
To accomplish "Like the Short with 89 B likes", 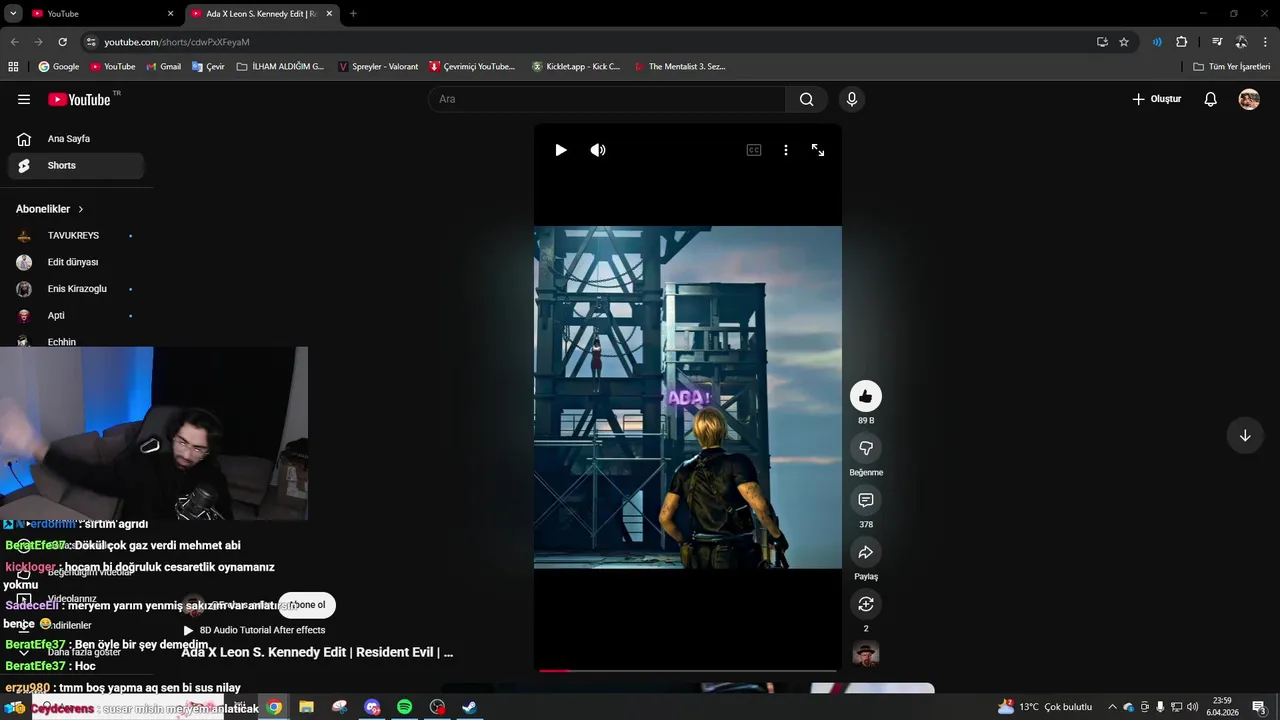I will point(866,396).
